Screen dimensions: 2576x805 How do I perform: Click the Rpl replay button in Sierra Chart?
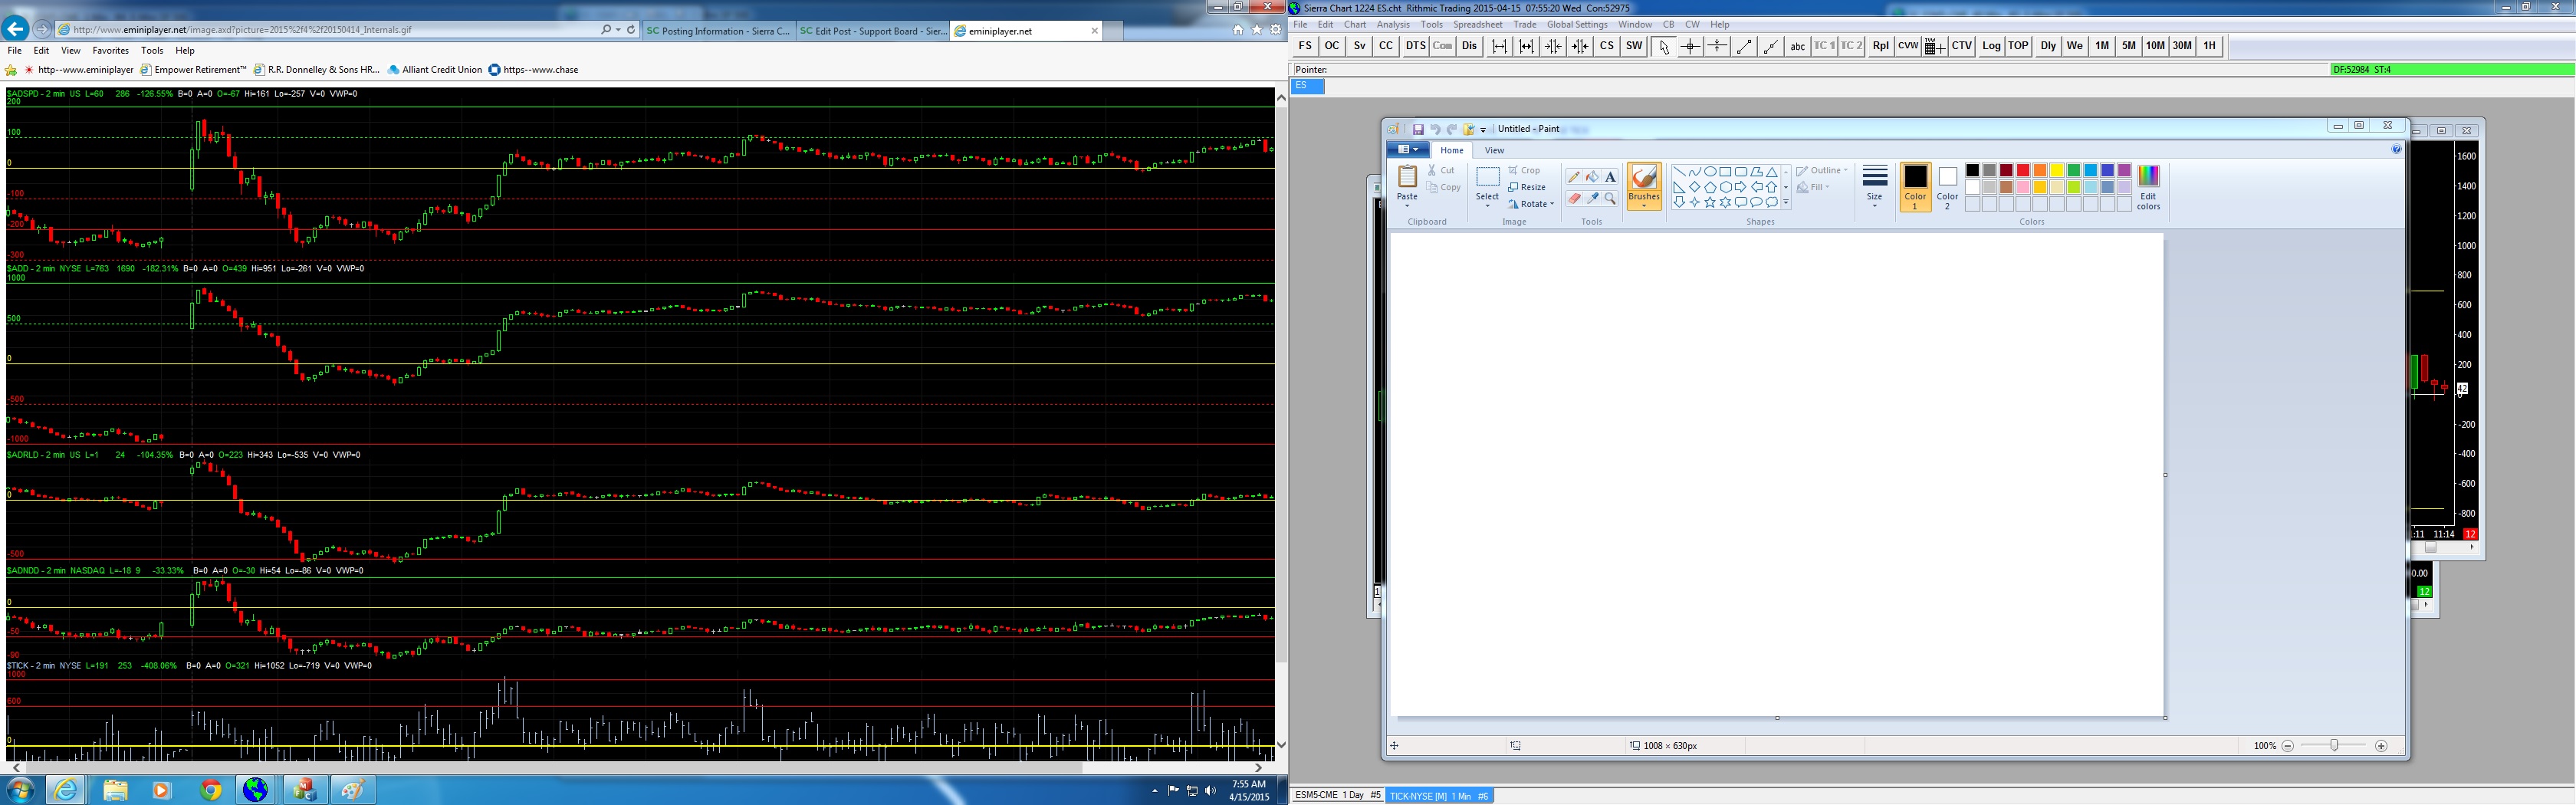coord(1881,46)
